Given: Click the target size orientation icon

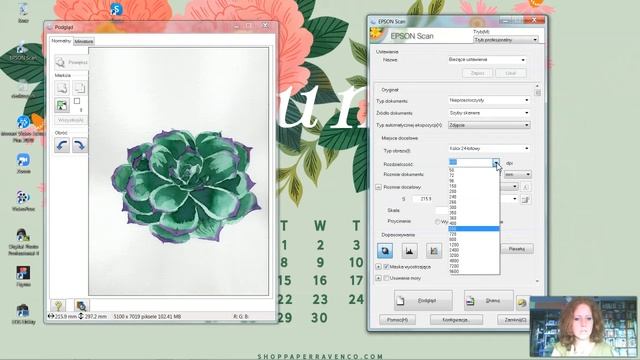Looking at the screenshot, I should point(526,187).
